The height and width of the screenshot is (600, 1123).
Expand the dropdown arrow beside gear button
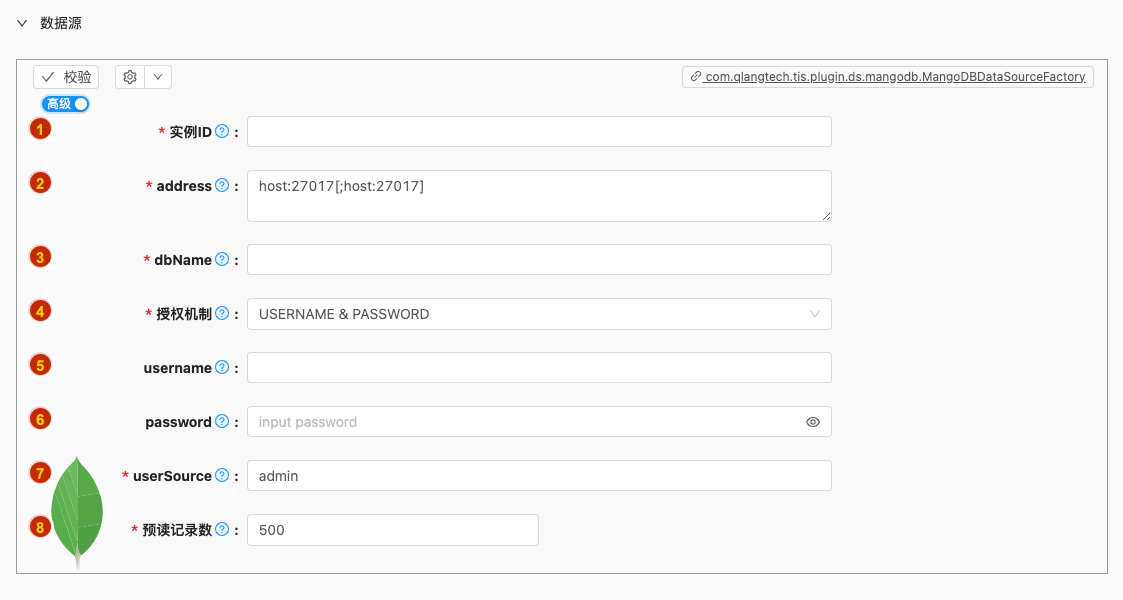[x=158, y=77]
